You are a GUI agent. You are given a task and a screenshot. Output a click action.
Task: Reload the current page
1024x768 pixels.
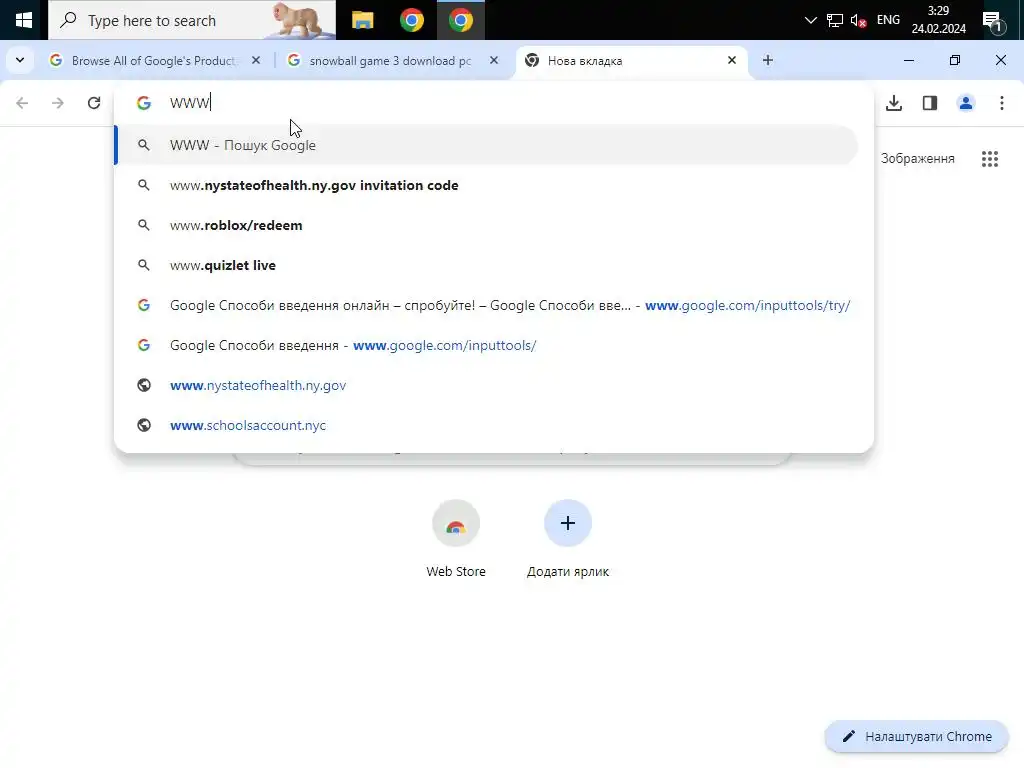click(x=94, y=103)
